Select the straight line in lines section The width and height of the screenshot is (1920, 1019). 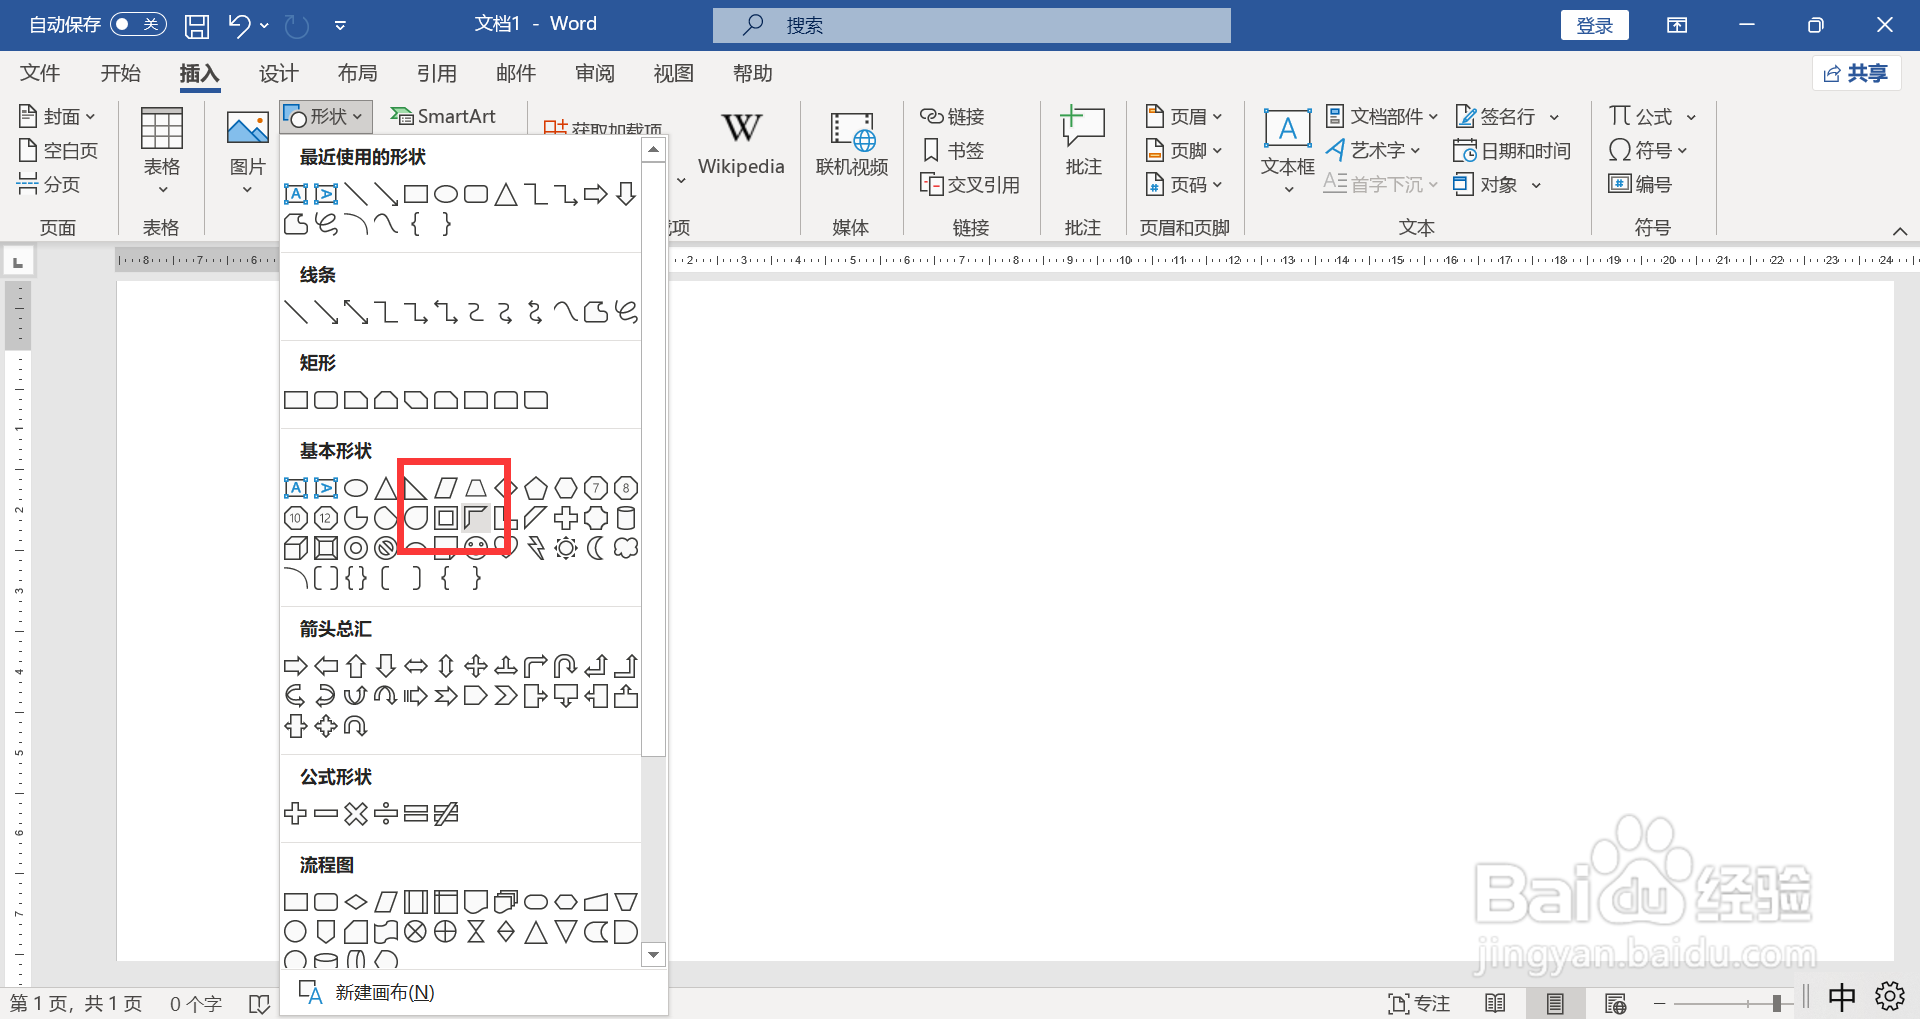pos(296,312)
